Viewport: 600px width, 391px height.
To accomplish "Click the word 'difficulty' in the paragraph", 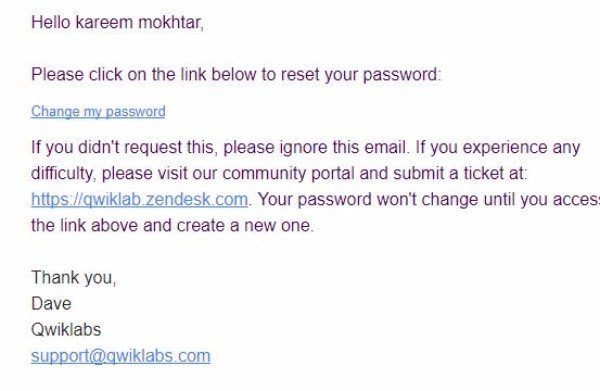I will tap(62, 173).
